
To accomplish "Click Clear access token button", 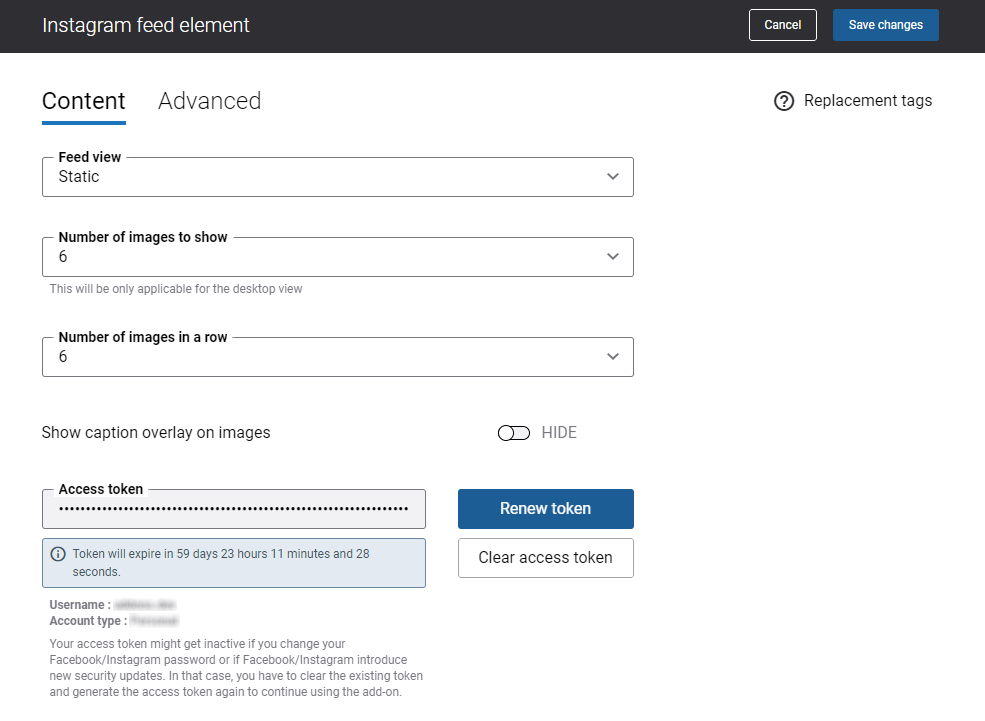I will coord(546,558).
